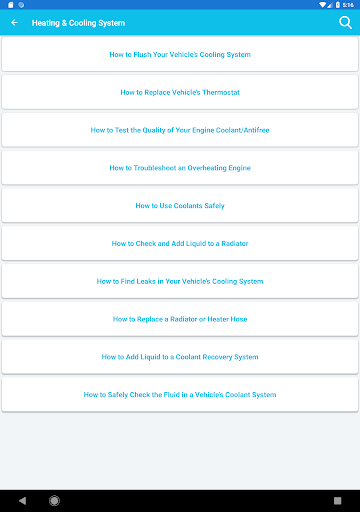360x512 pixels.
Task: Open How to Find Leaks in Cooling System
Action: pos(180,281)
